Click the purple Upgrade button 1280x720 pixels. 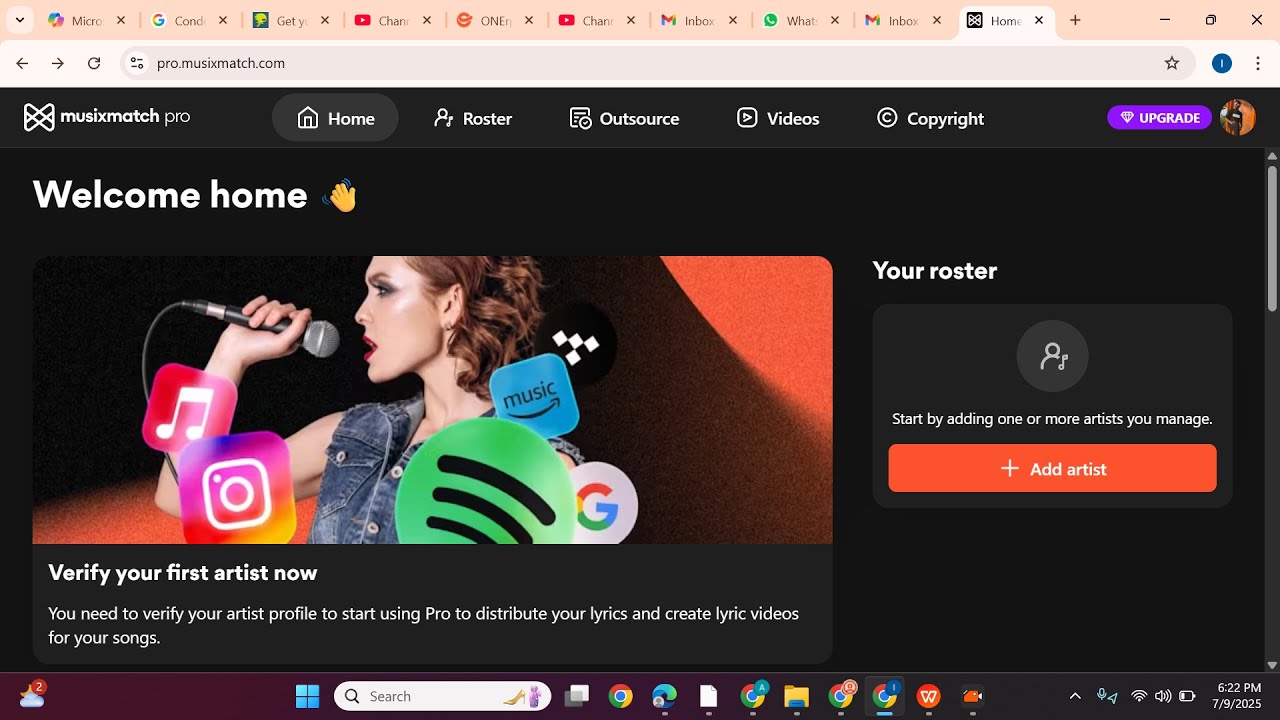pyautogui.click(x=1159, y=118)
